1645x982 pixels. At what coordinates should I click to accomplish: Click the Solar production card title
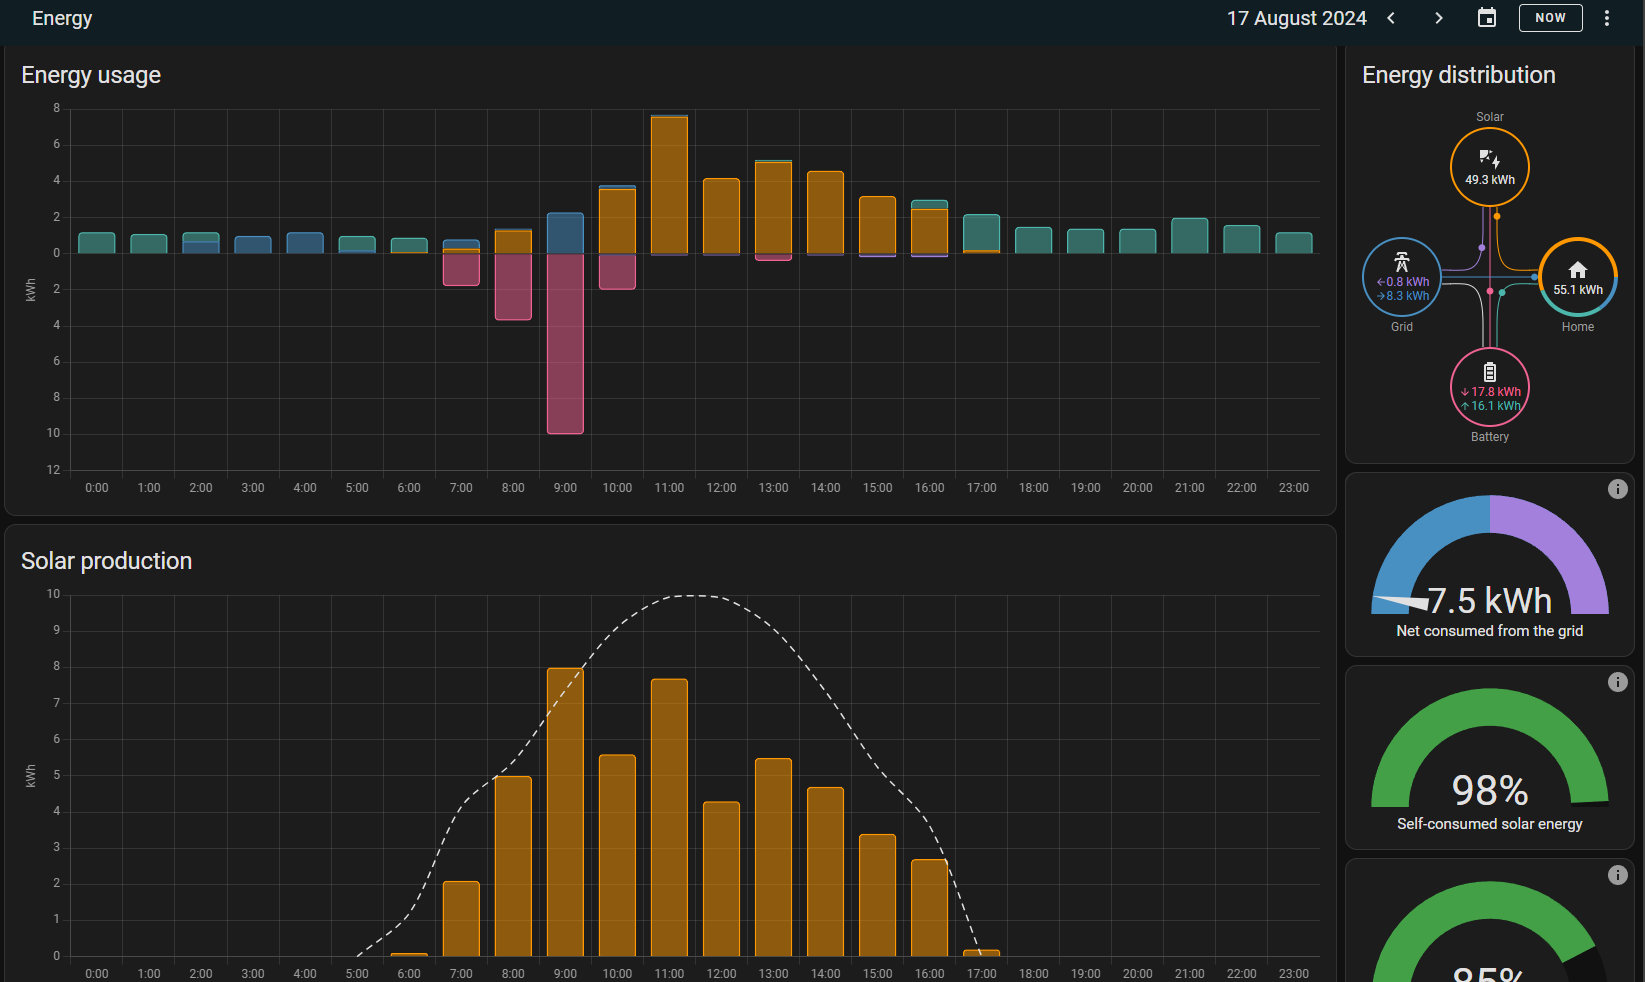click(x=106, y=561)
